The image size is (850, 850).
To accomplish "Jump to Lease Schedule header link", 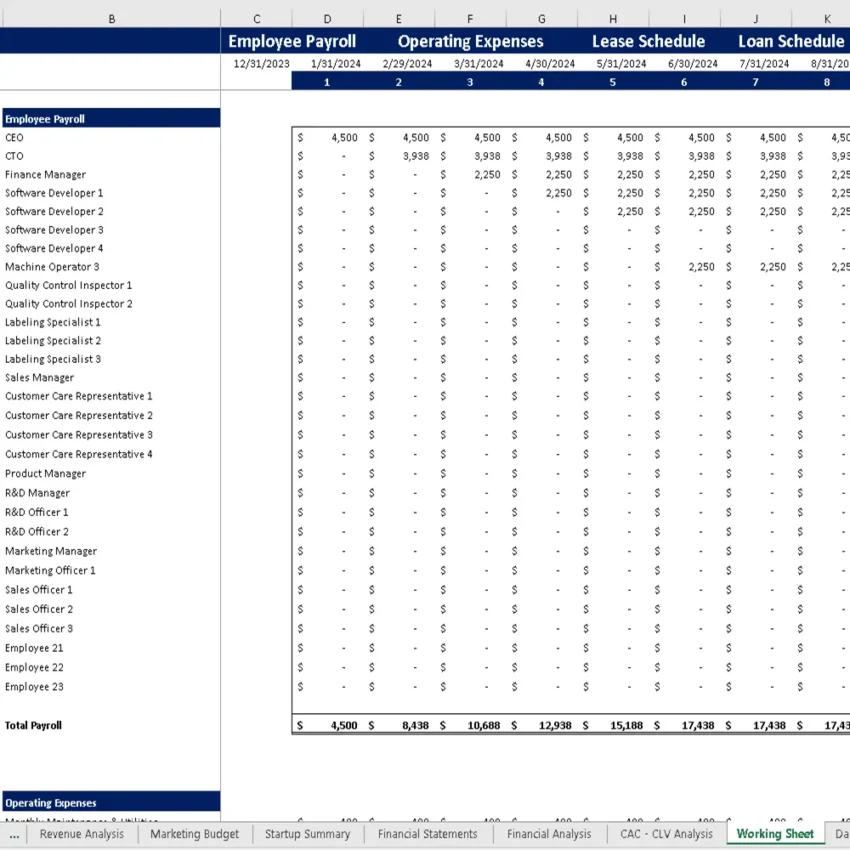I will 648,41.
